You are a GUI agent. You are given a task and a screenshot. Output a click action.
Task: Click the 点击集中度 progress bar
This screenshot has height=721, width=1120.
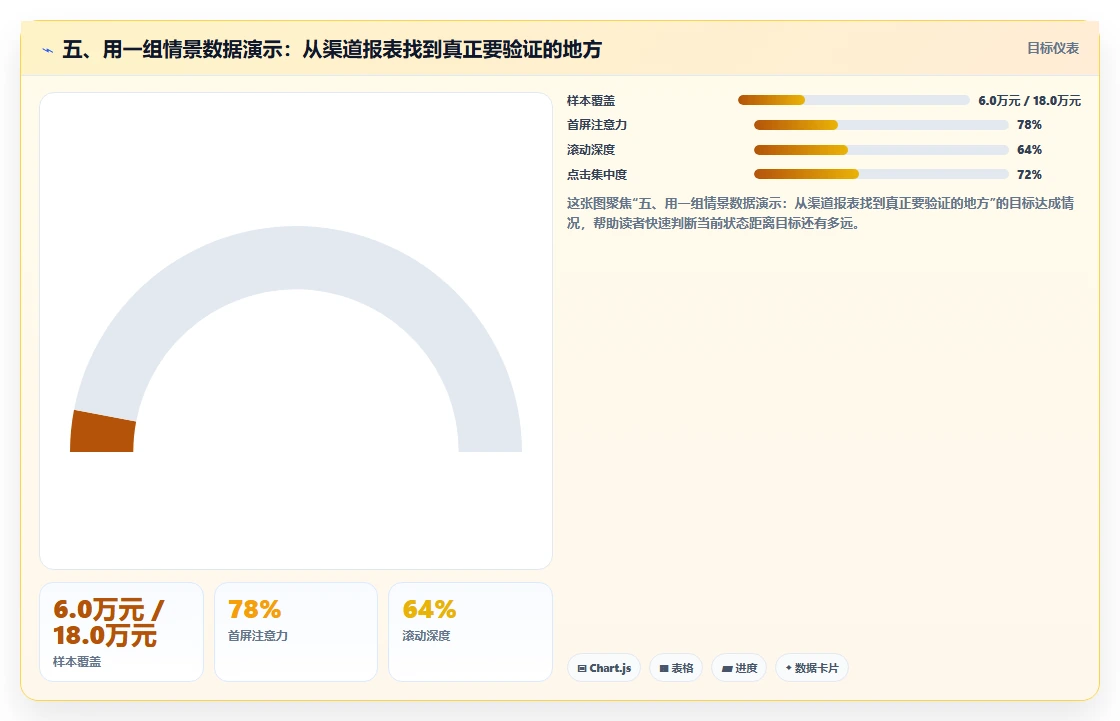pos(881,174)
